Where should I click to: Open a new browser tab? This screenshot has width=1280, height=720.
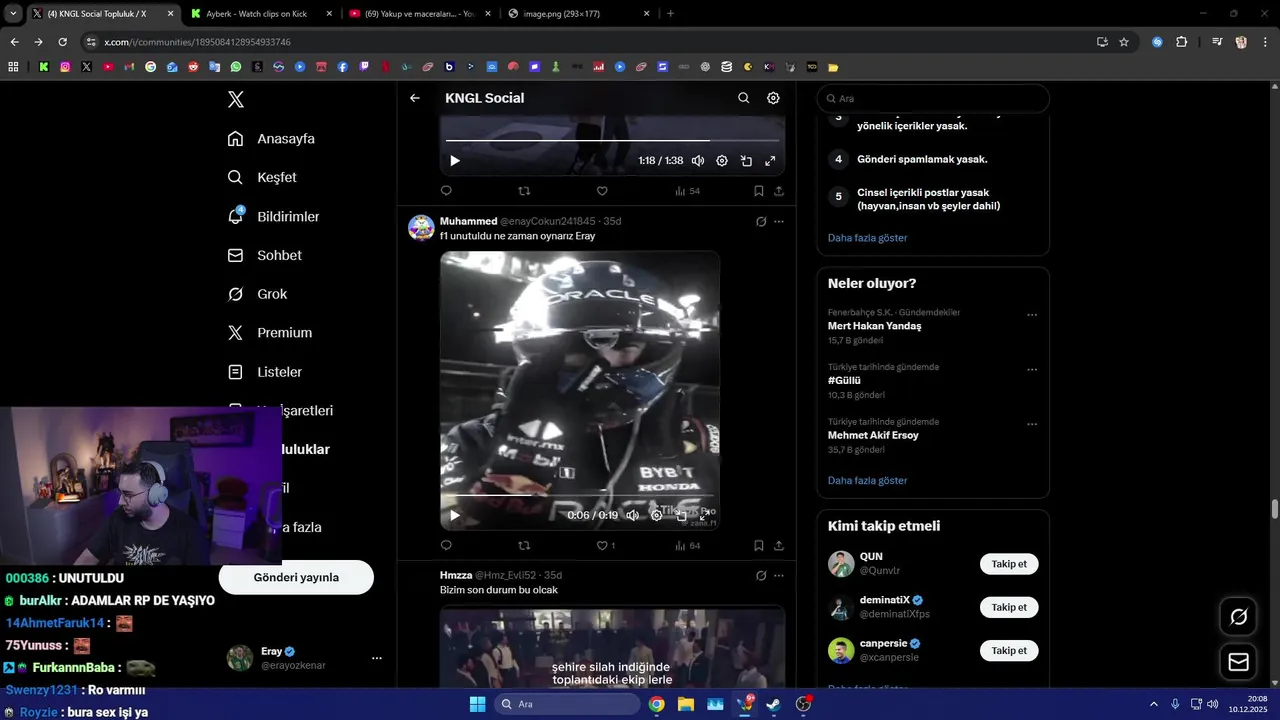(670, 14)
